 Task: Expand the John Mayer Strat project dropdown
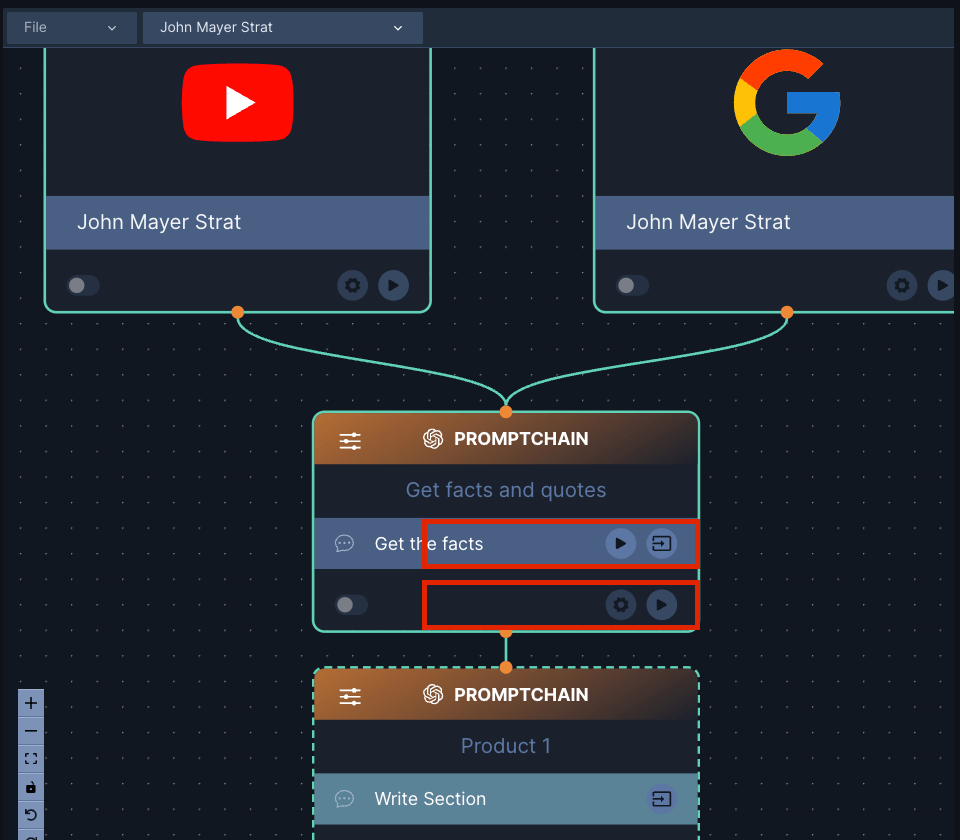[282, 28]
